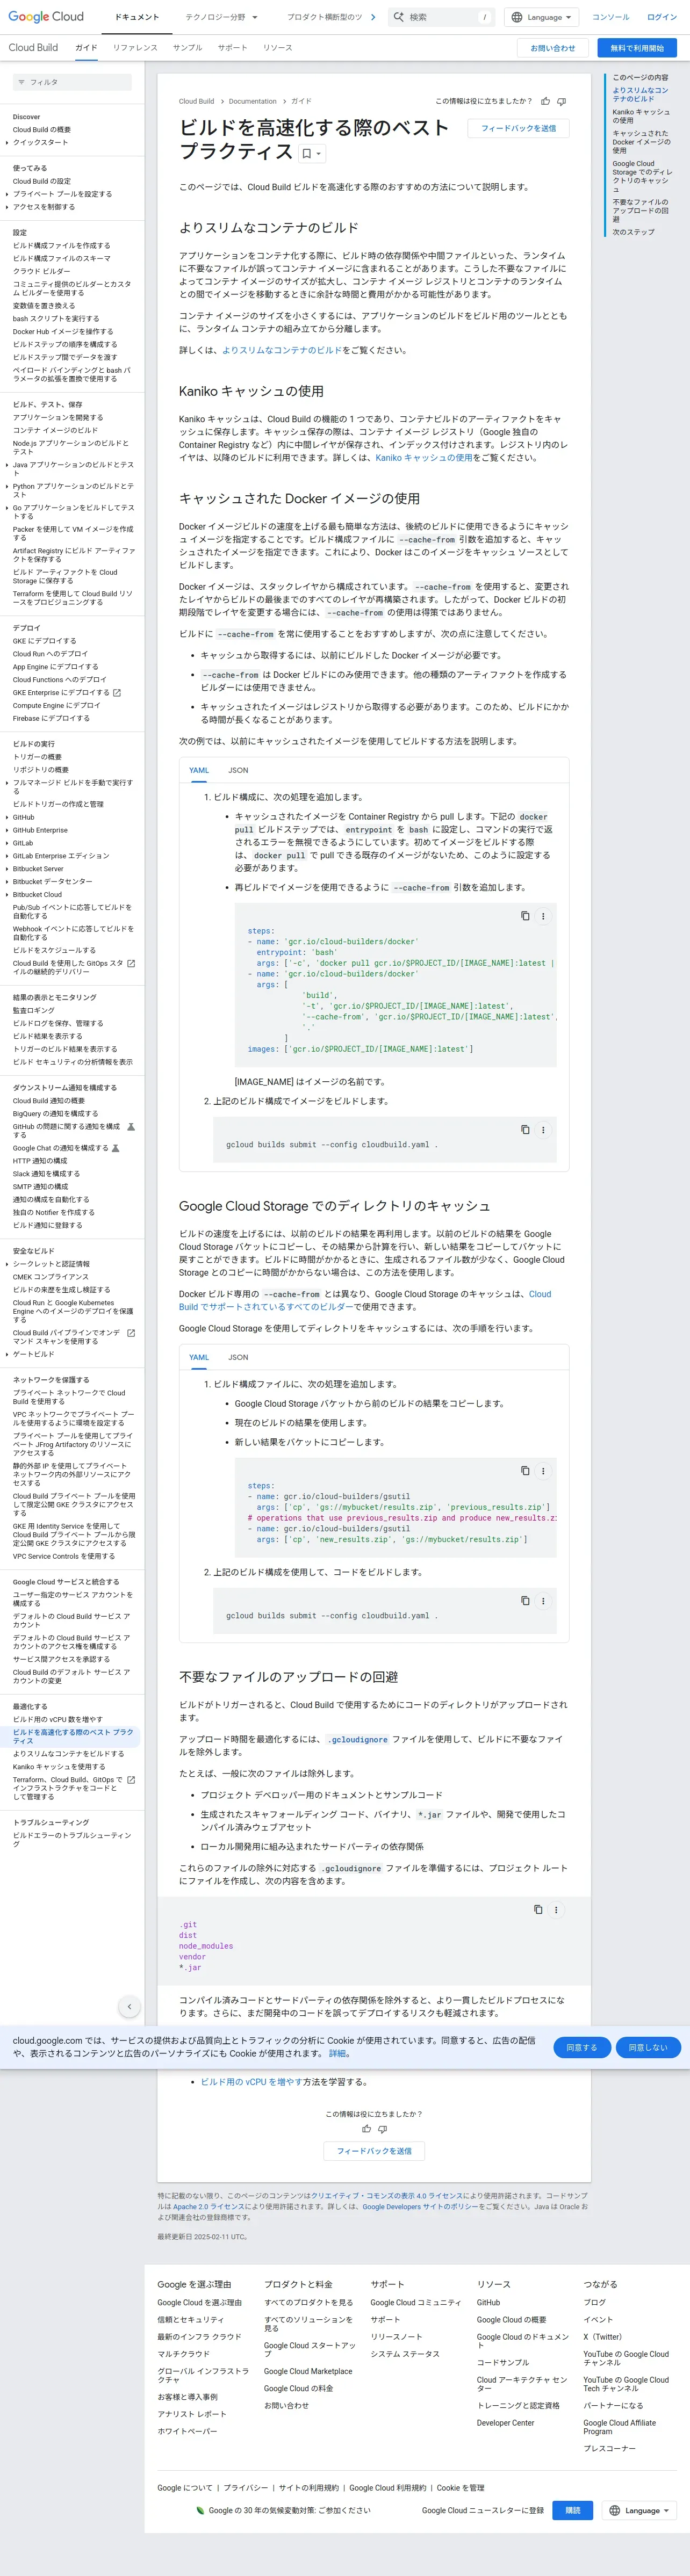The width and height of the screenshot is (690, 2576).
Task: Select ドキュメント in the top navigation
Action: (136, 17)
